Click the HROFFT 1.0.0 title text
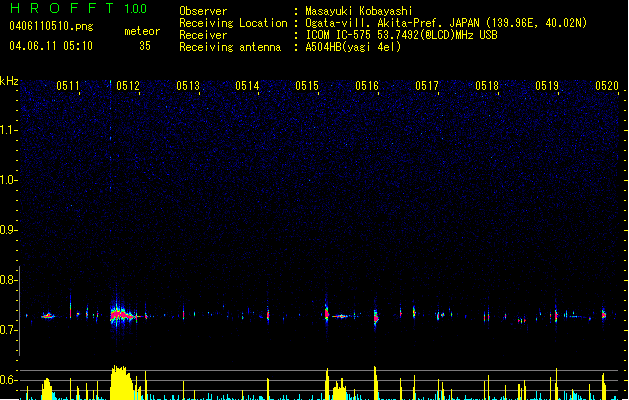Screen dimensions: 629x400 pos(78,8)
